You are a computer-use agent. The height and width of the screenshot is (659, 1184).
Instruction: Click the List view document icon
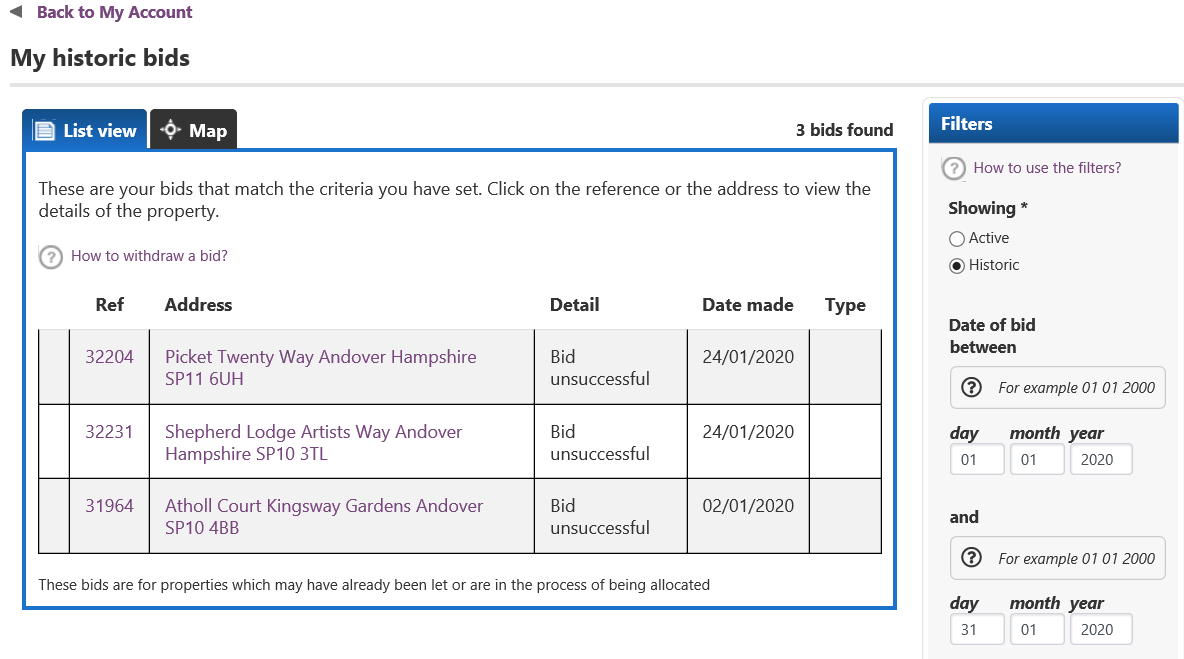pyautogui.click(x=45, y=131)
